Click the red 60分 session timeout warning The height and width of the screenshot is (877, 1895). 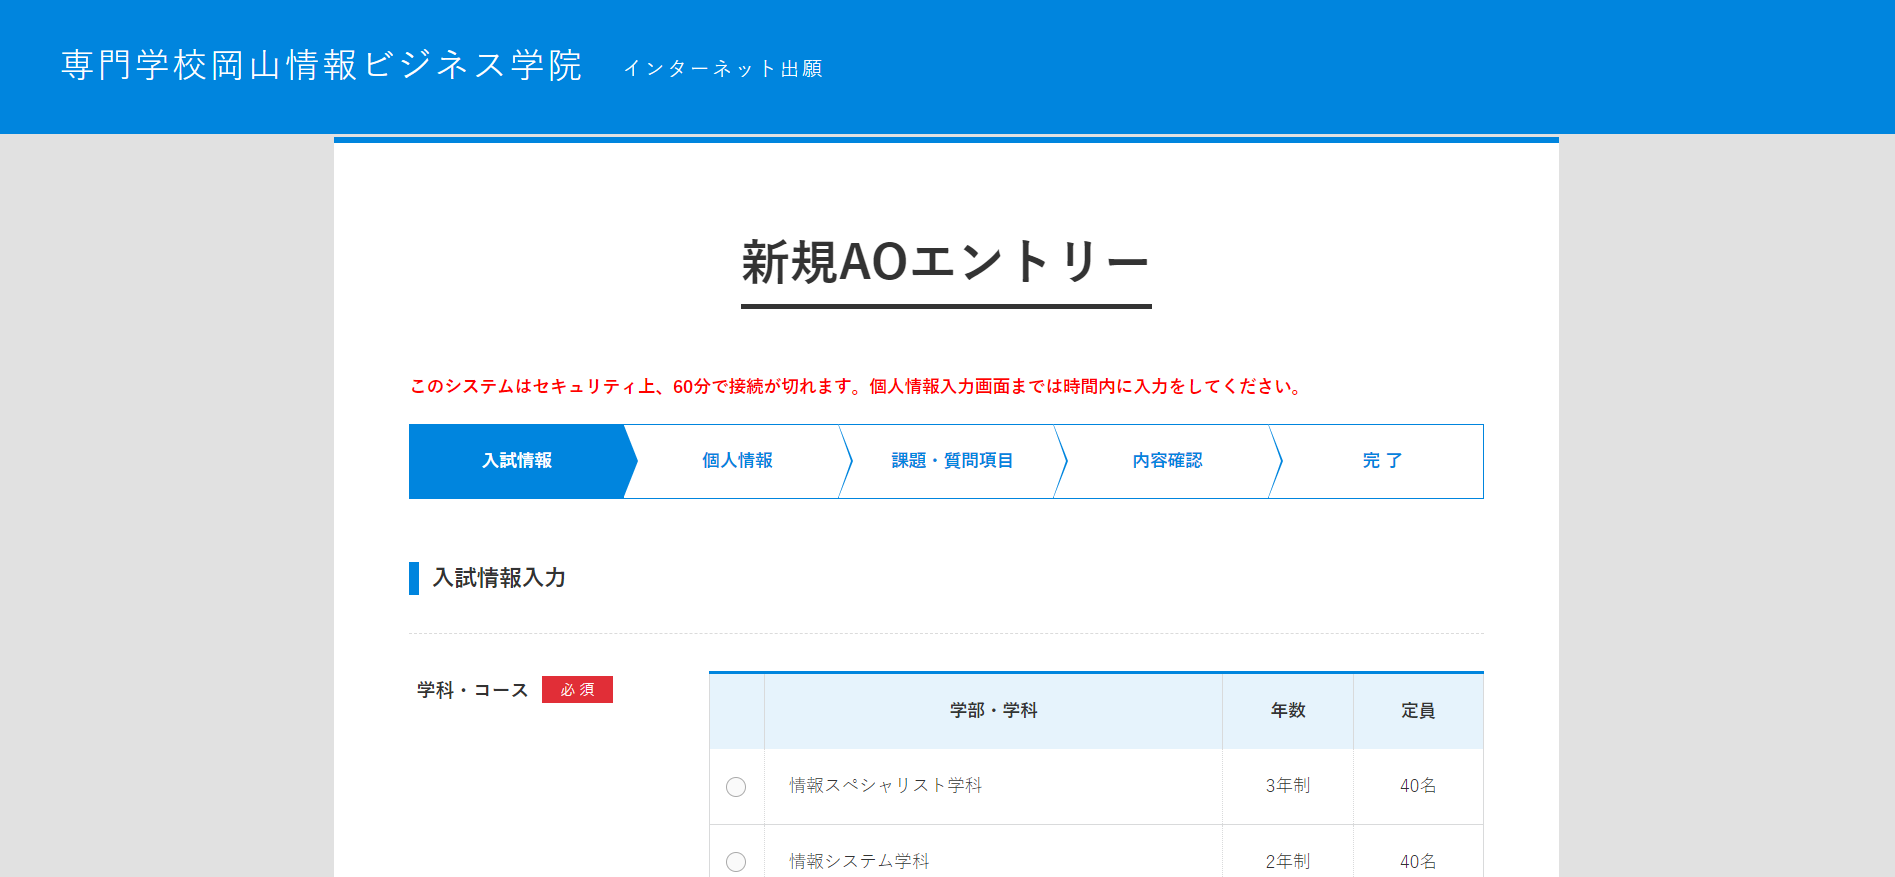(x=857, y=387)
